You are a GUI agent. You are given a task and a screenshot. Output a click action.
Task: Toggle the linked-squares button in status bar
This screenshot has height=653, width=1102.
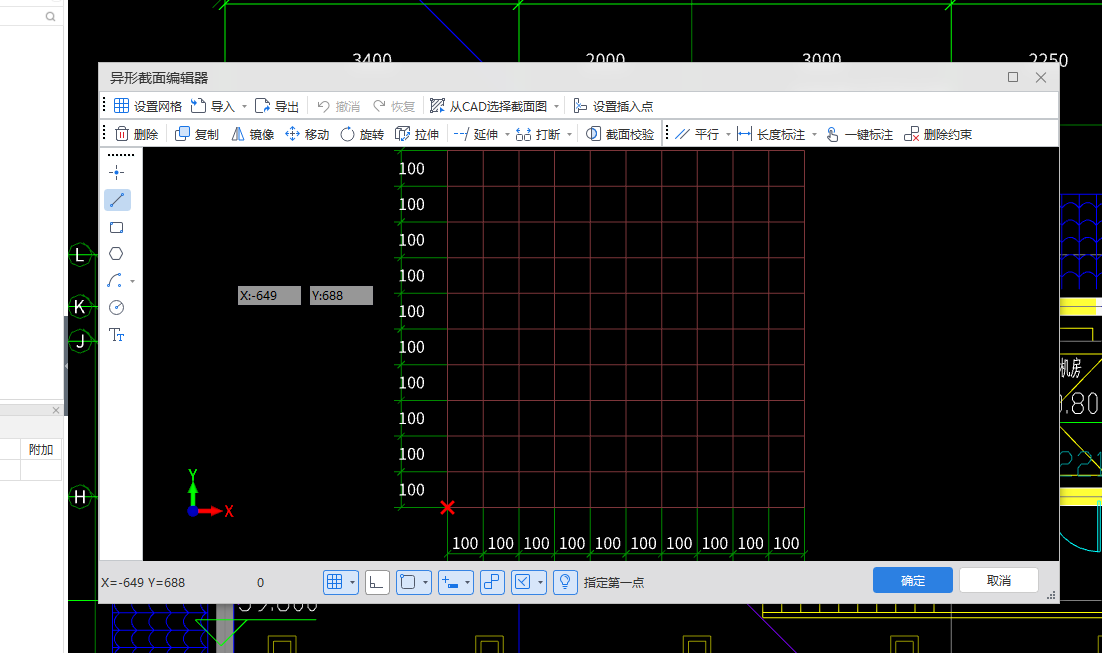(492, 582)
